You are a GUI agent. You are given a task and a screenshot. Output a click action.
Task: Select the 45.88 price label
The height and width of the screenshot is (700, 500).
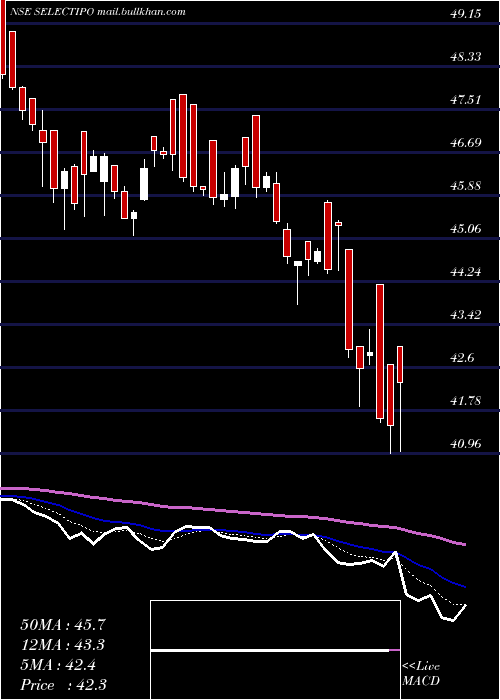pos(465,186)
